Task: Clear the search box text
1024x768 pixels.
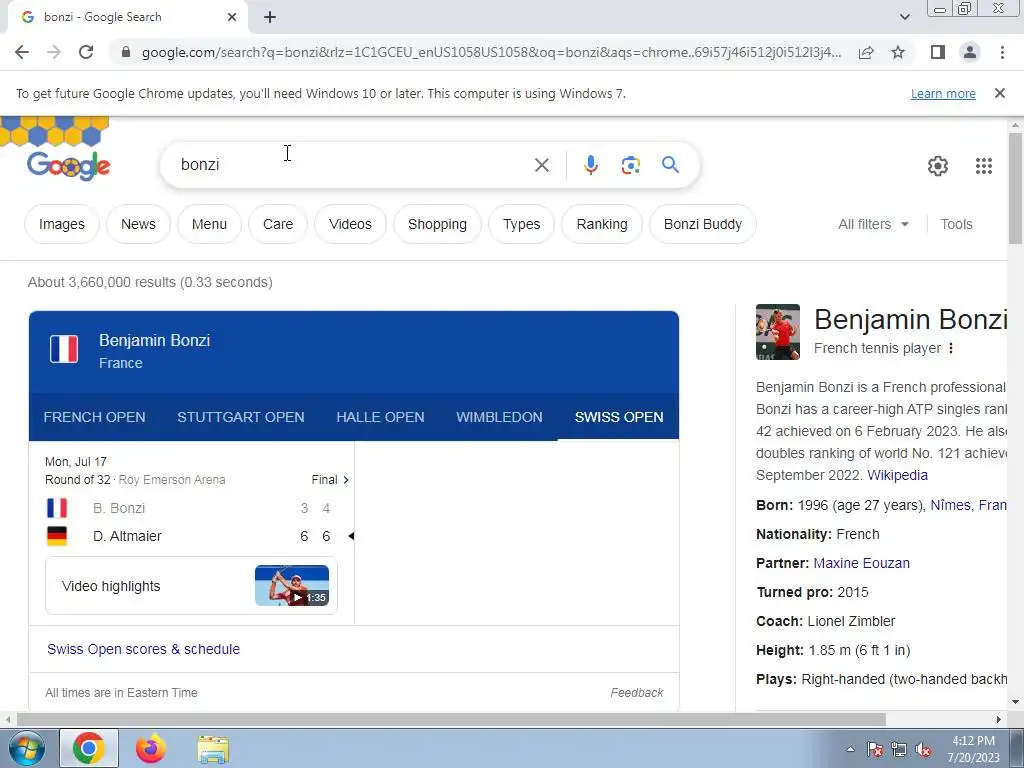Action: [x=541, y=165]
